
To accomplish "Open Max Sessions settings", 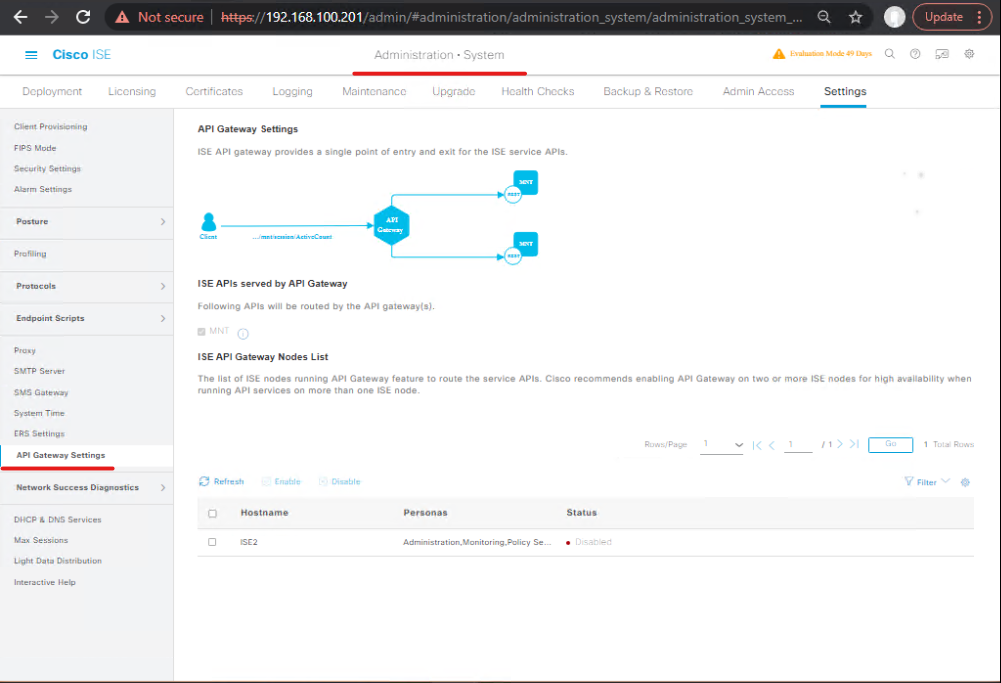I will pos(41,540).
